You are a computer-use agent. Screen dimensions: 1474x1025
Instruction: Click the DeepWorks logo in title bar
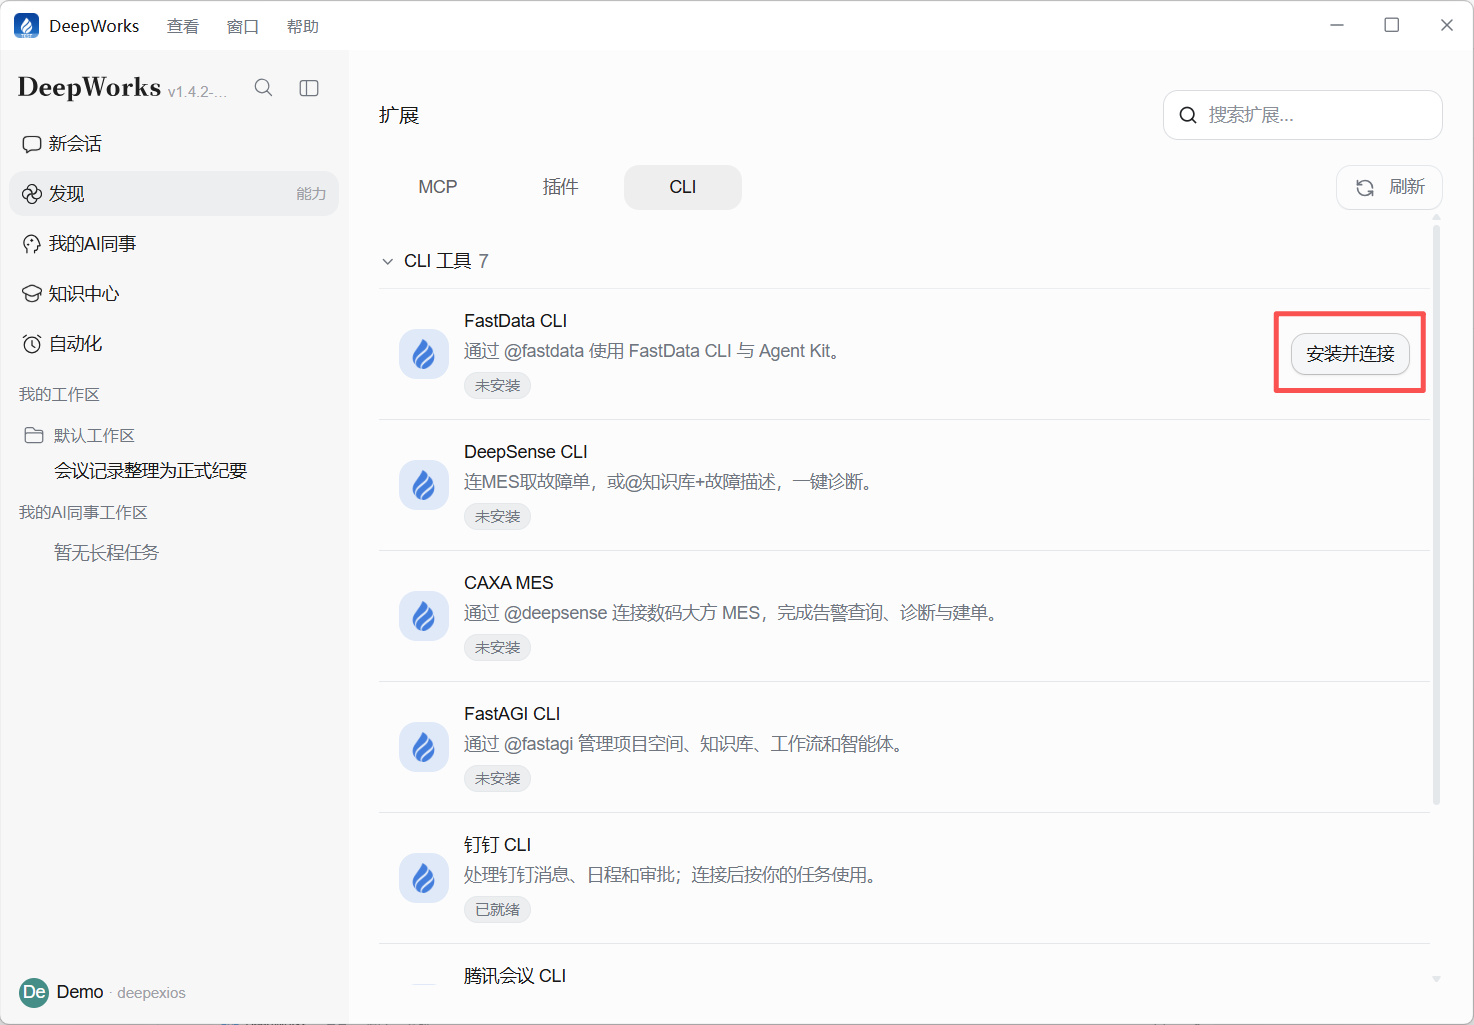coord(26,26)
